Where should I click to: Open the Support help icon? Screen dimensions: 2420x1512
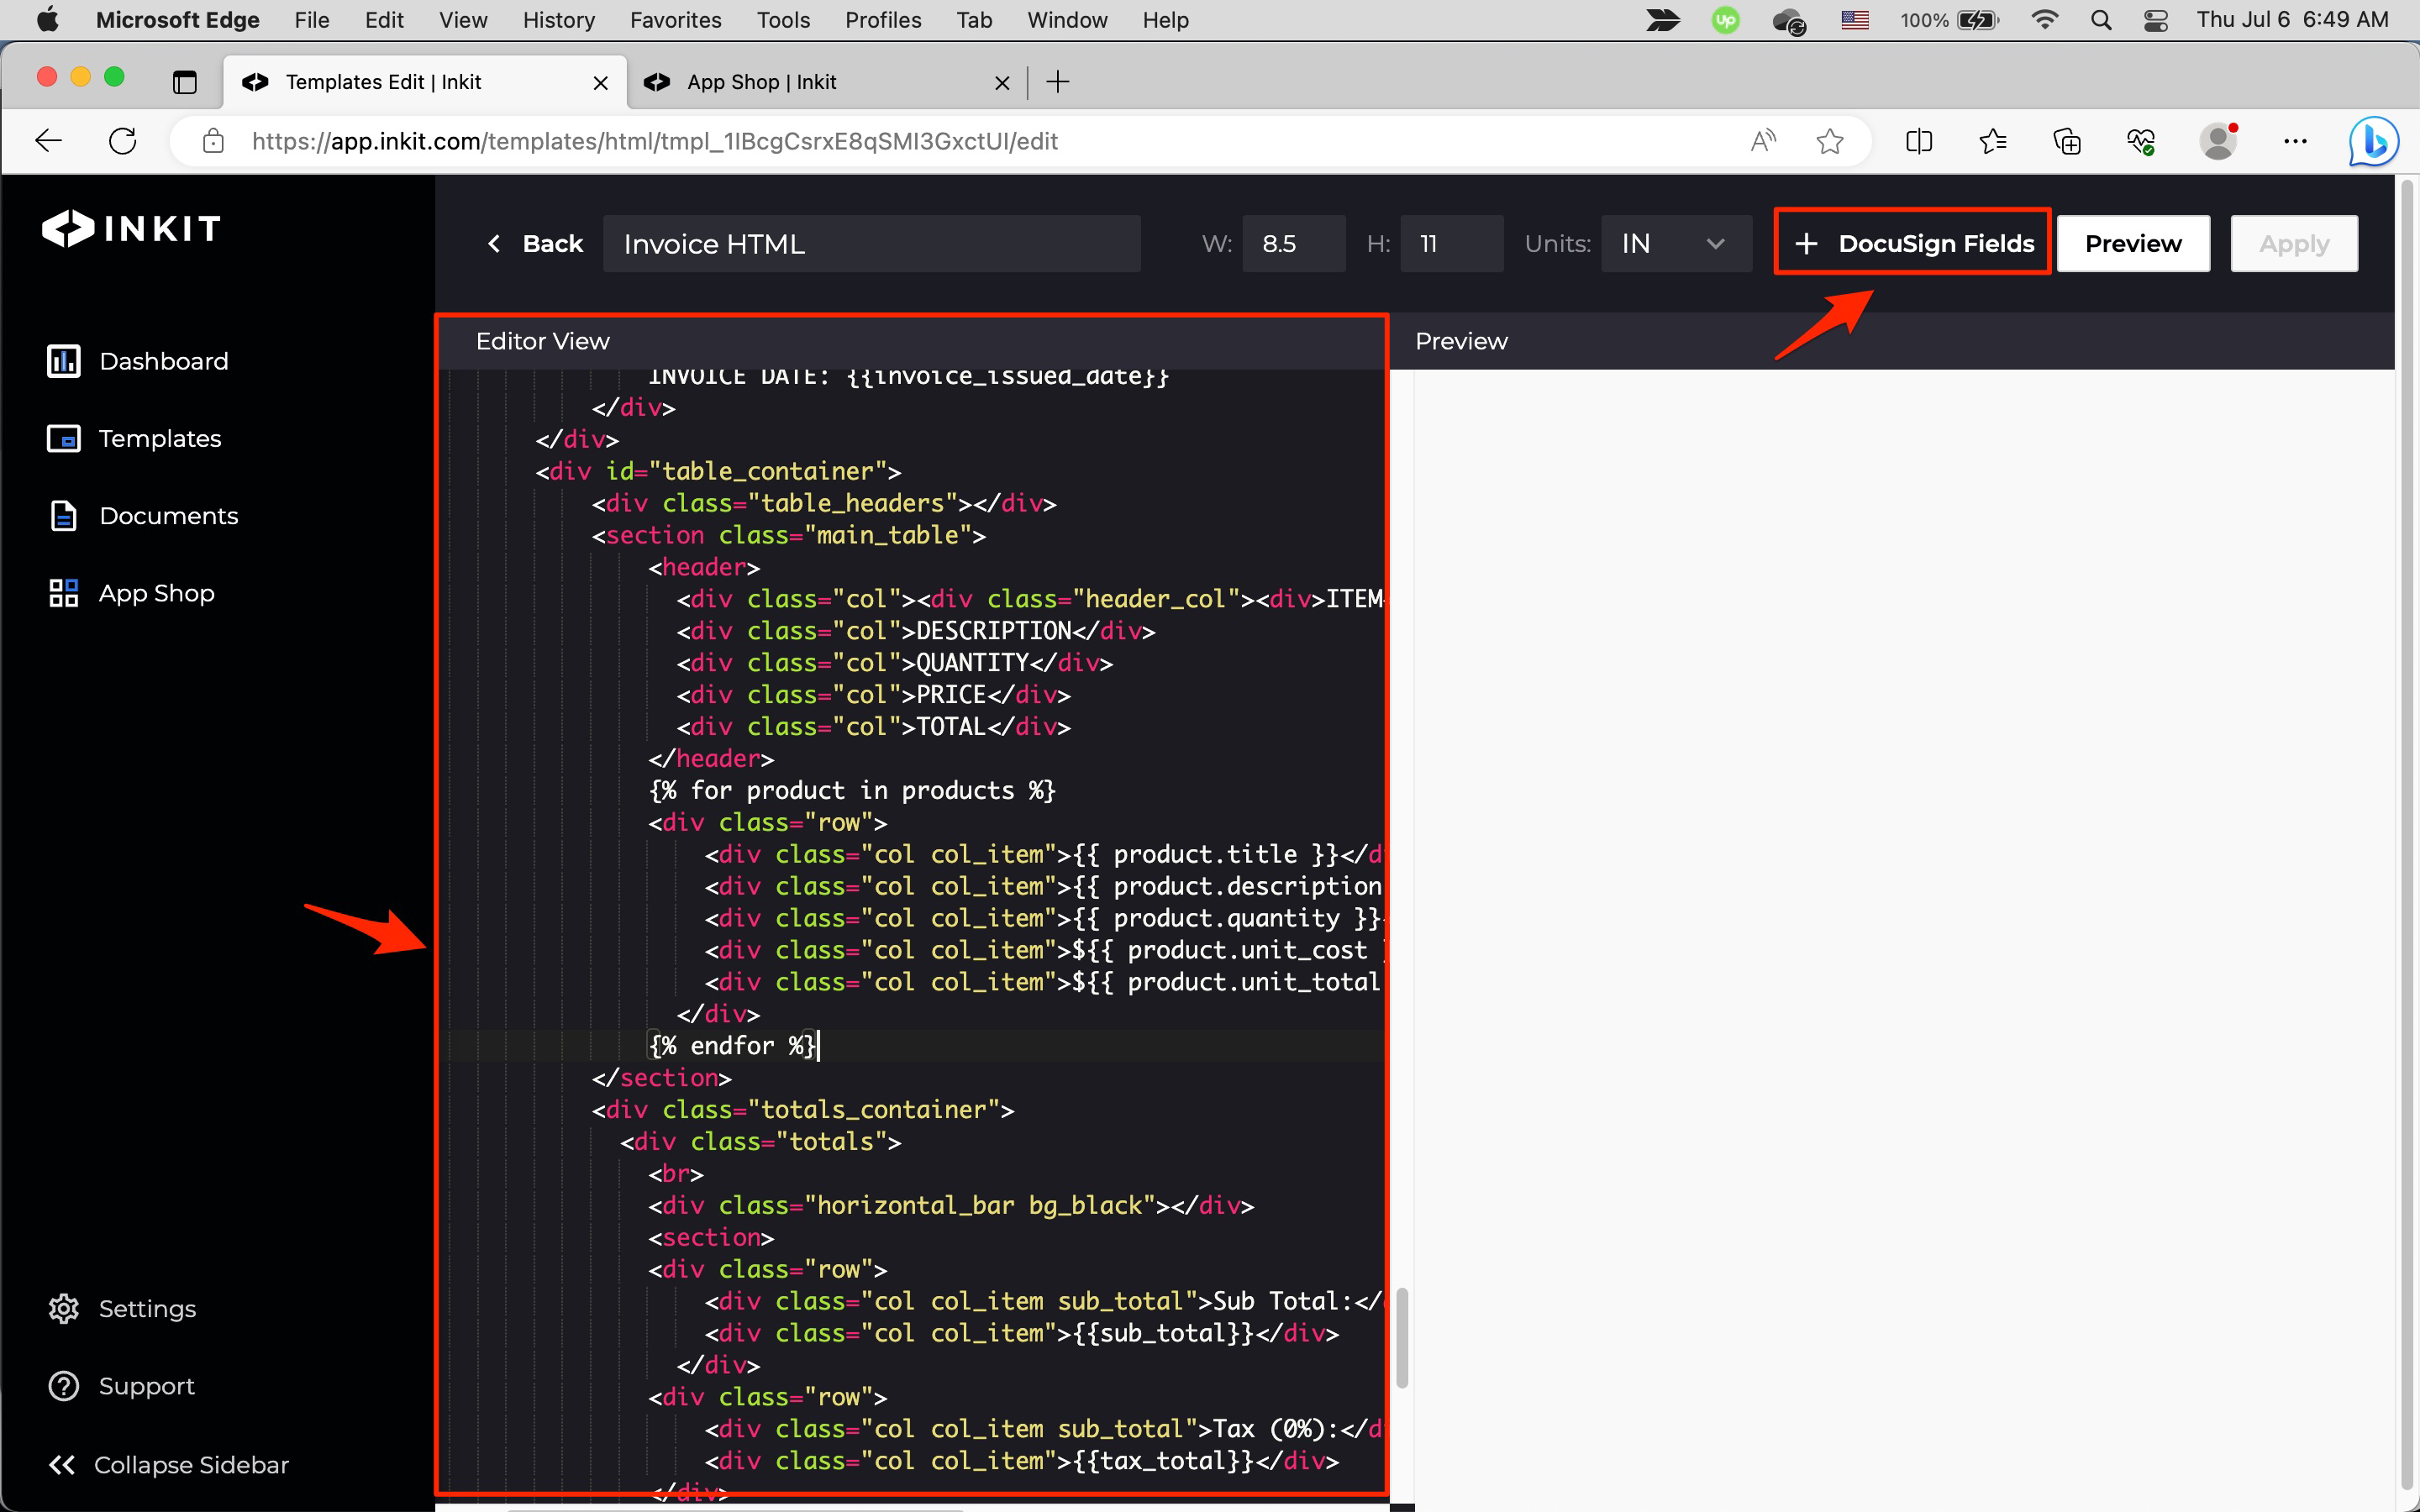click(64, 1386)
